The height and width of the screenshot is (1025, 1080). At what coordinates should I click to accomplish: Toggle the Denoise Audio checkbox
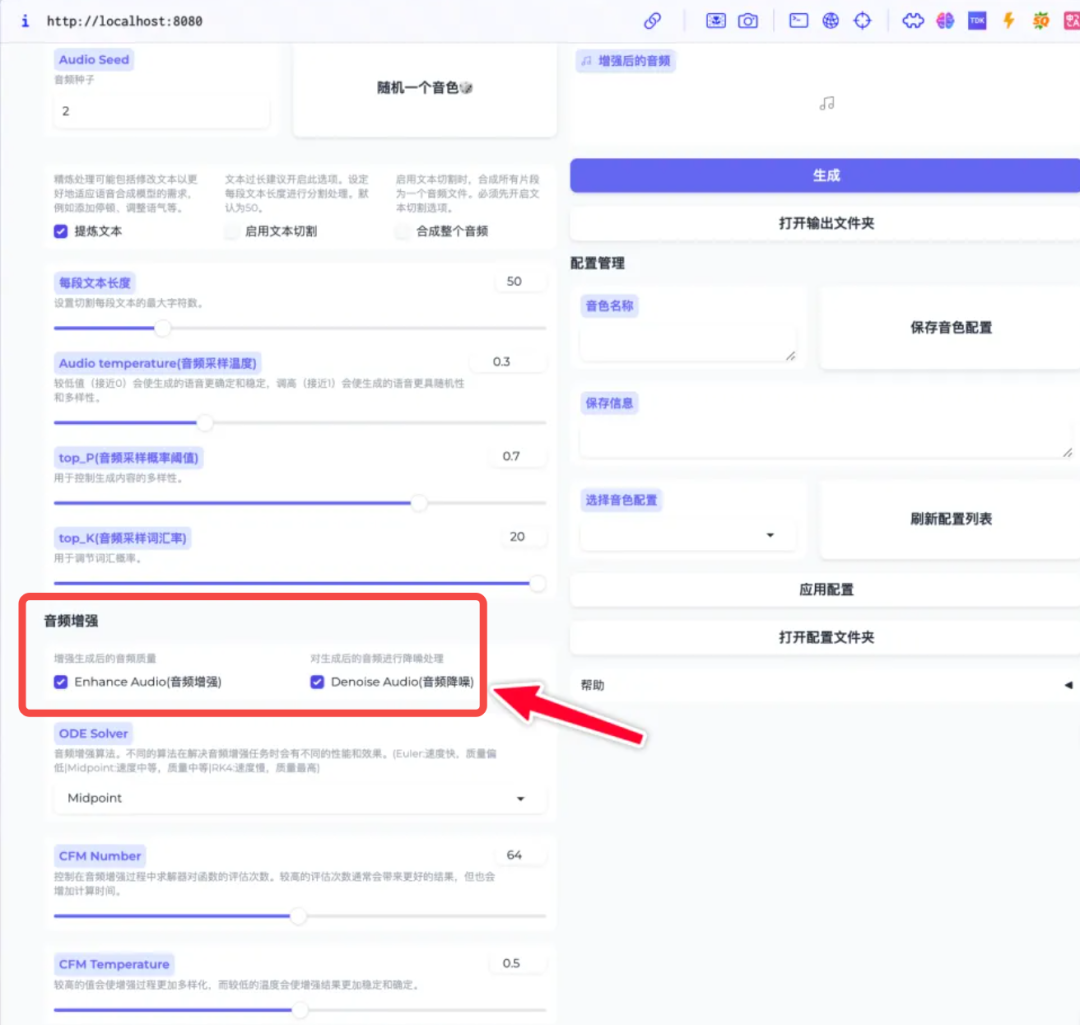click(x=317, y=682)
